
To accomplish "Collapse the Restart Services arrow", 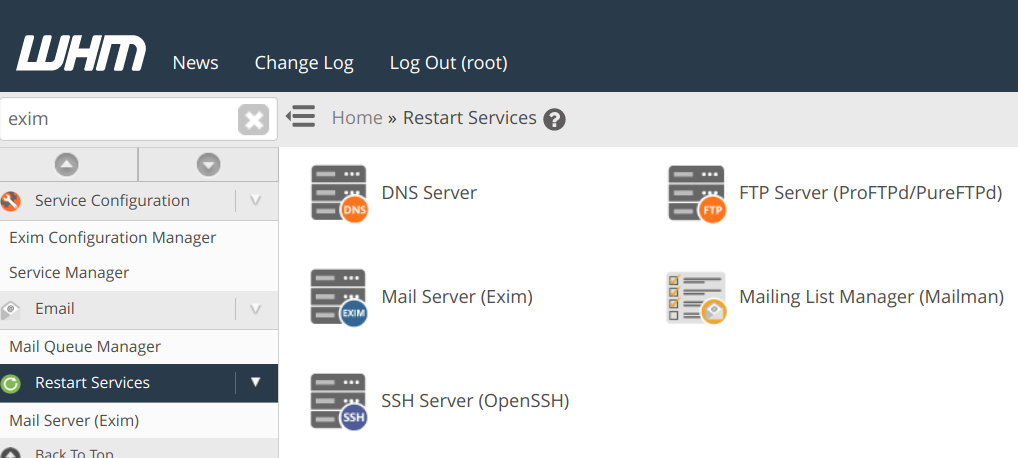I will click(x=256, y=382).
